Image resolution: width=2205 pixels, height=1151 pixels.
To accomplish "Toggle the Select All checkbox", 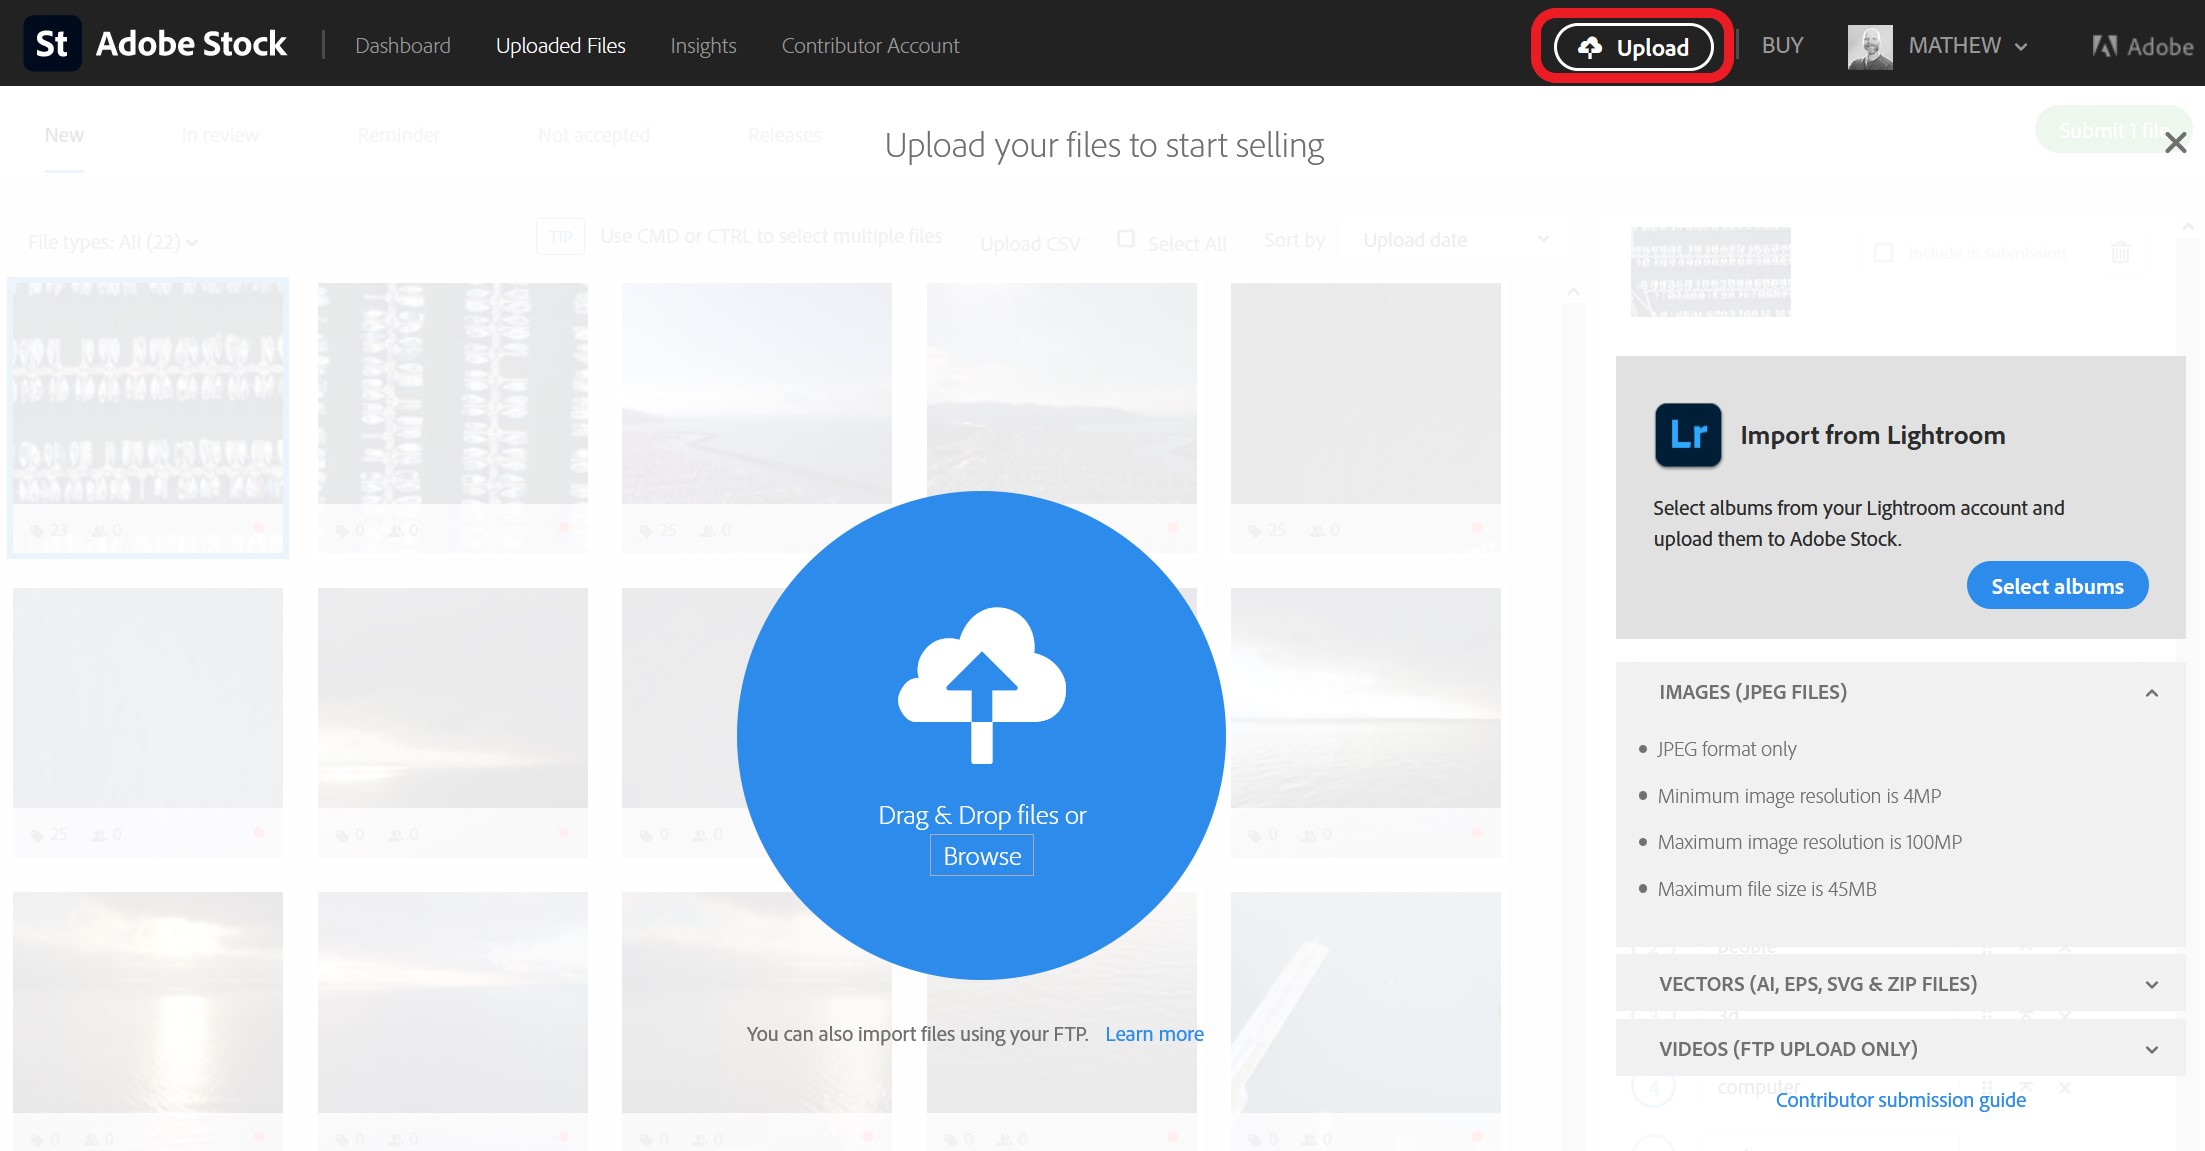I will [x=1126, y=239].
